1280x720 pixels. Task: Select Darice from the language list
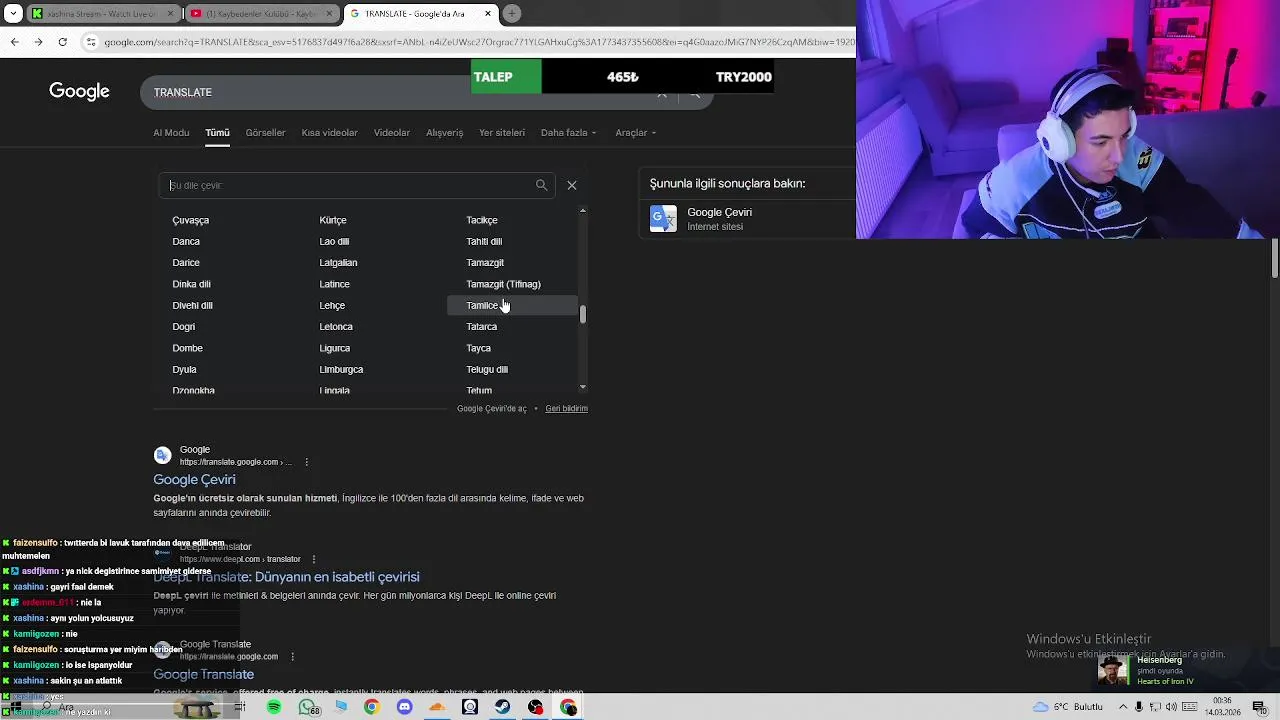[186, 263]
